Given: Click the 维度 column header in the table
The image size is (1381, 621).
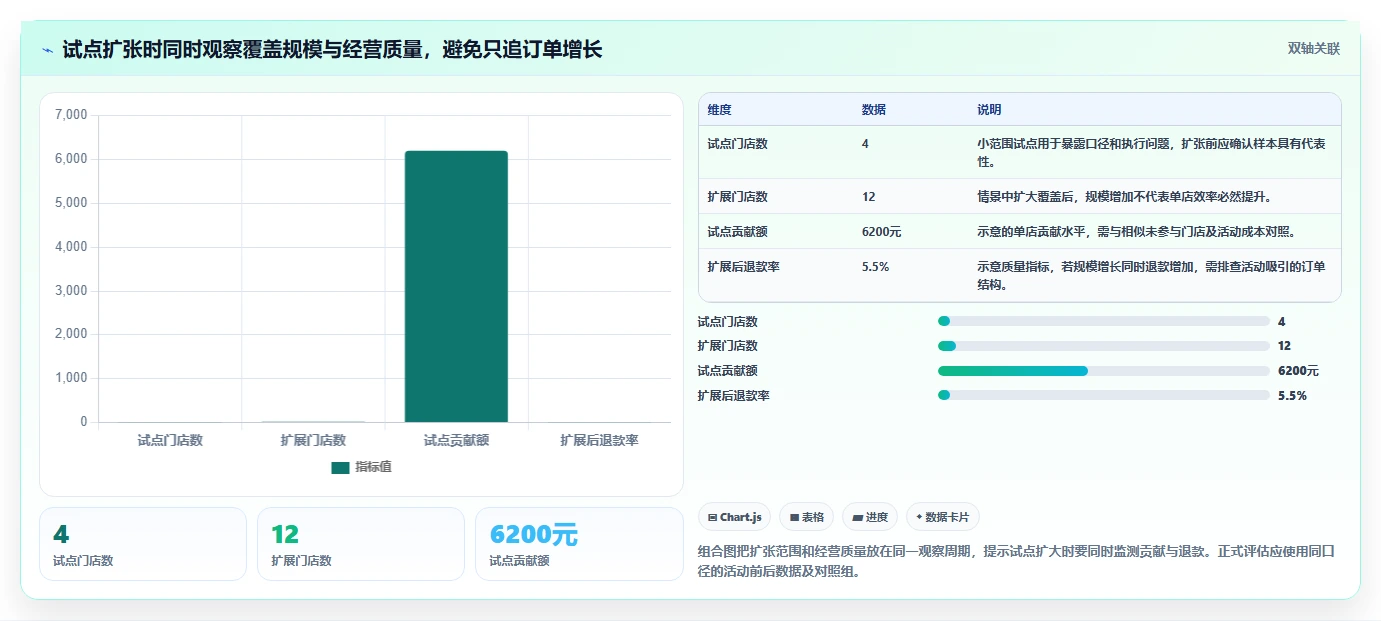Looking at the screenshot, I should coord(719,109).
